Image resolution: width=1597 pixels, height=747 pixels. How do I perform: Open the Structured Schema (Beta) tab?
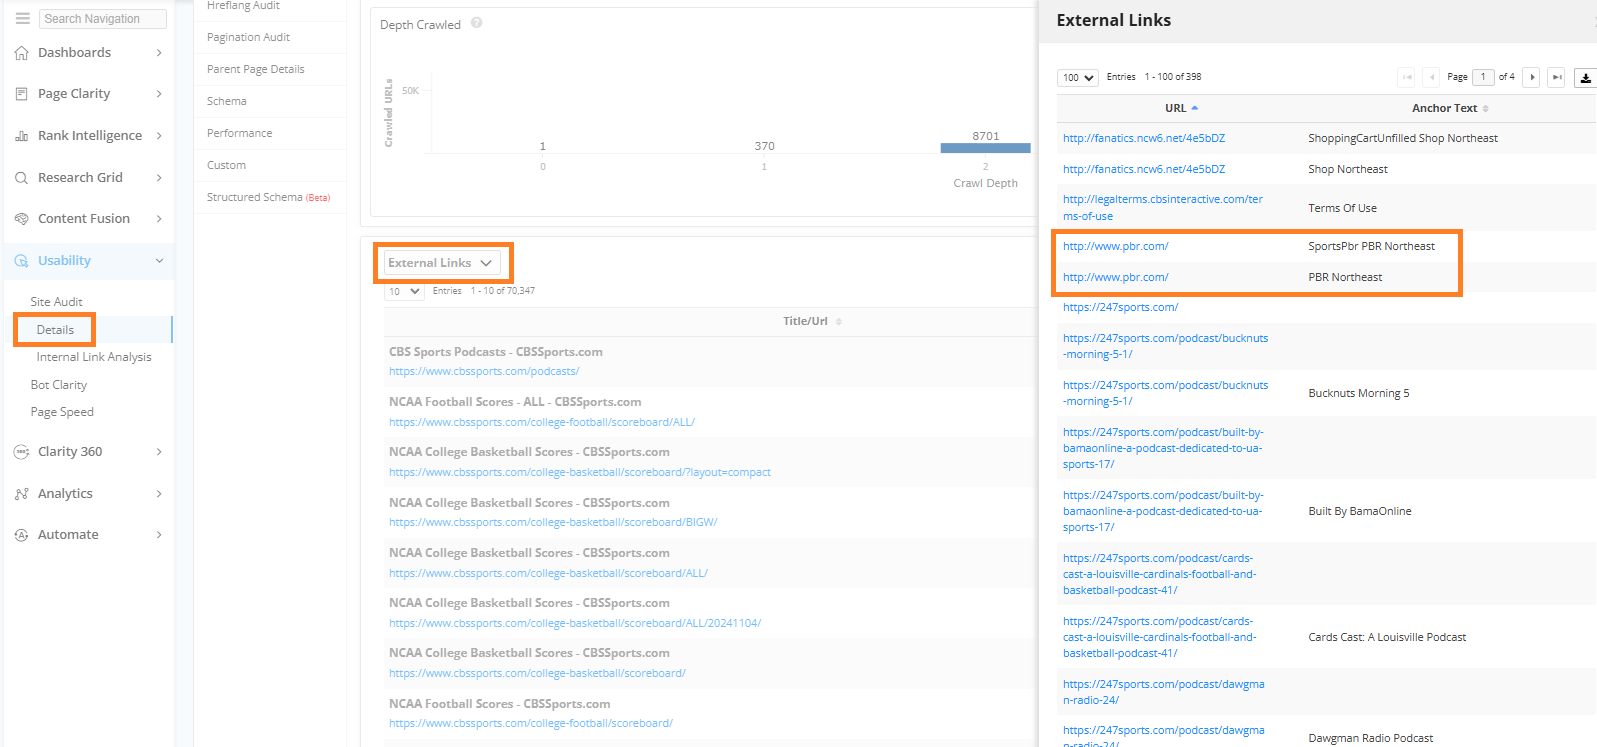267,197
